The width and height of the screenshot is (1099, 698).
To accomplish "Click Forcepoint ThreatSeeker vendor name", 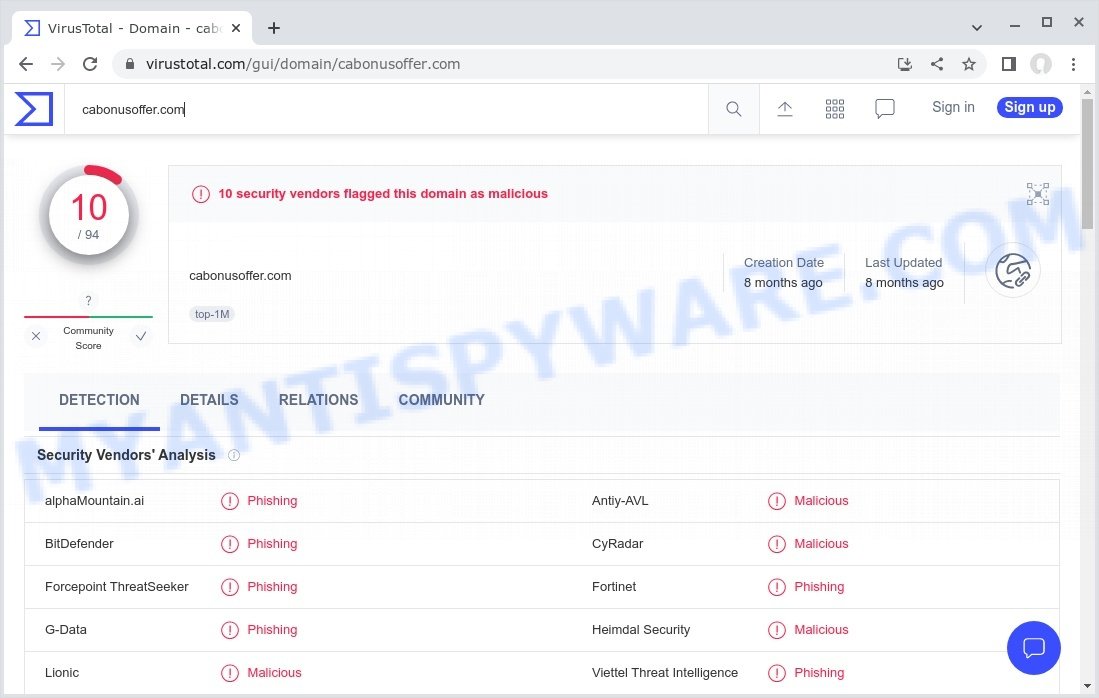I will (x=116, y=587).
